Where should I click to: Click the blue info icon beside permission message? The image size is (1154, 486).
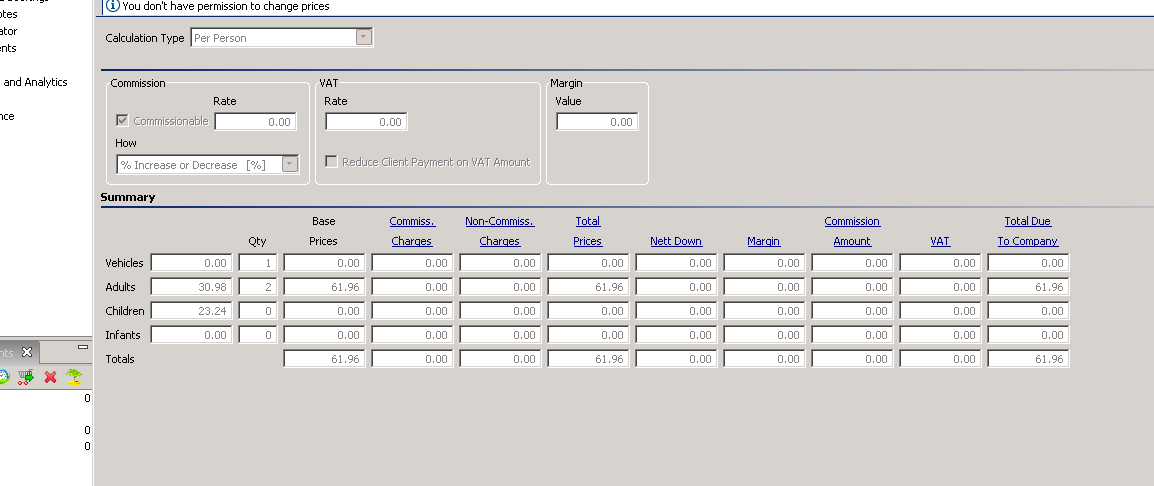pos(113,6)
